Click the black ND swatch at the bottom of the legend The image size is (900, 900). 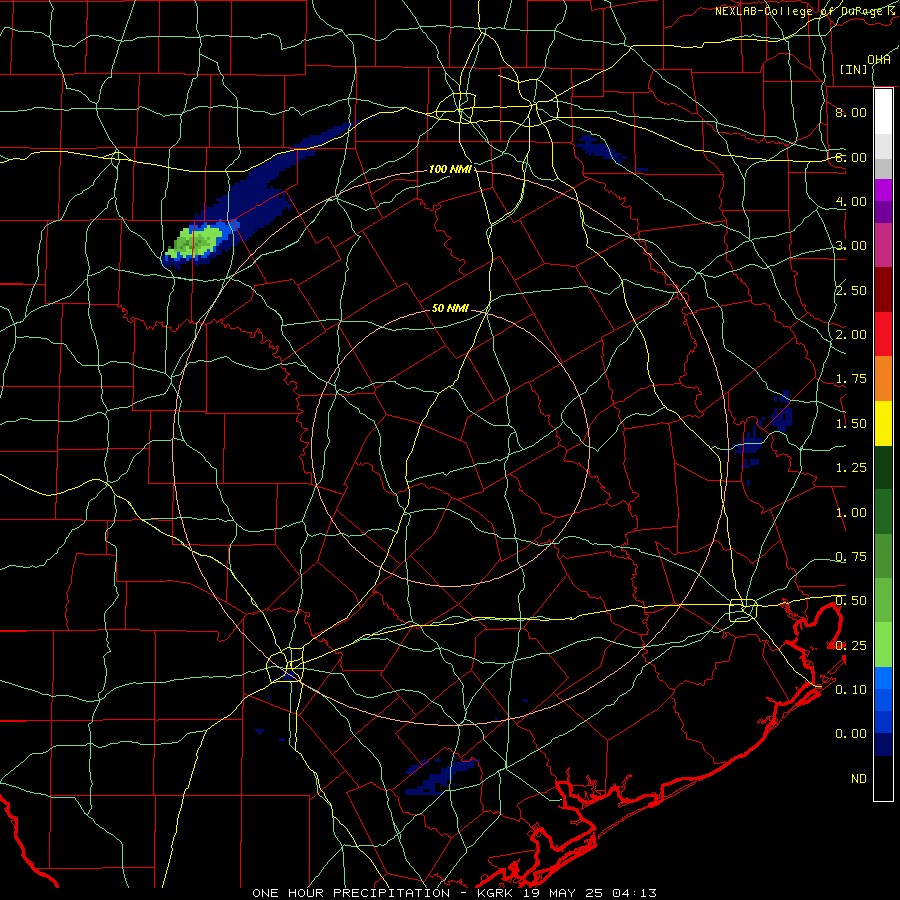883,778
